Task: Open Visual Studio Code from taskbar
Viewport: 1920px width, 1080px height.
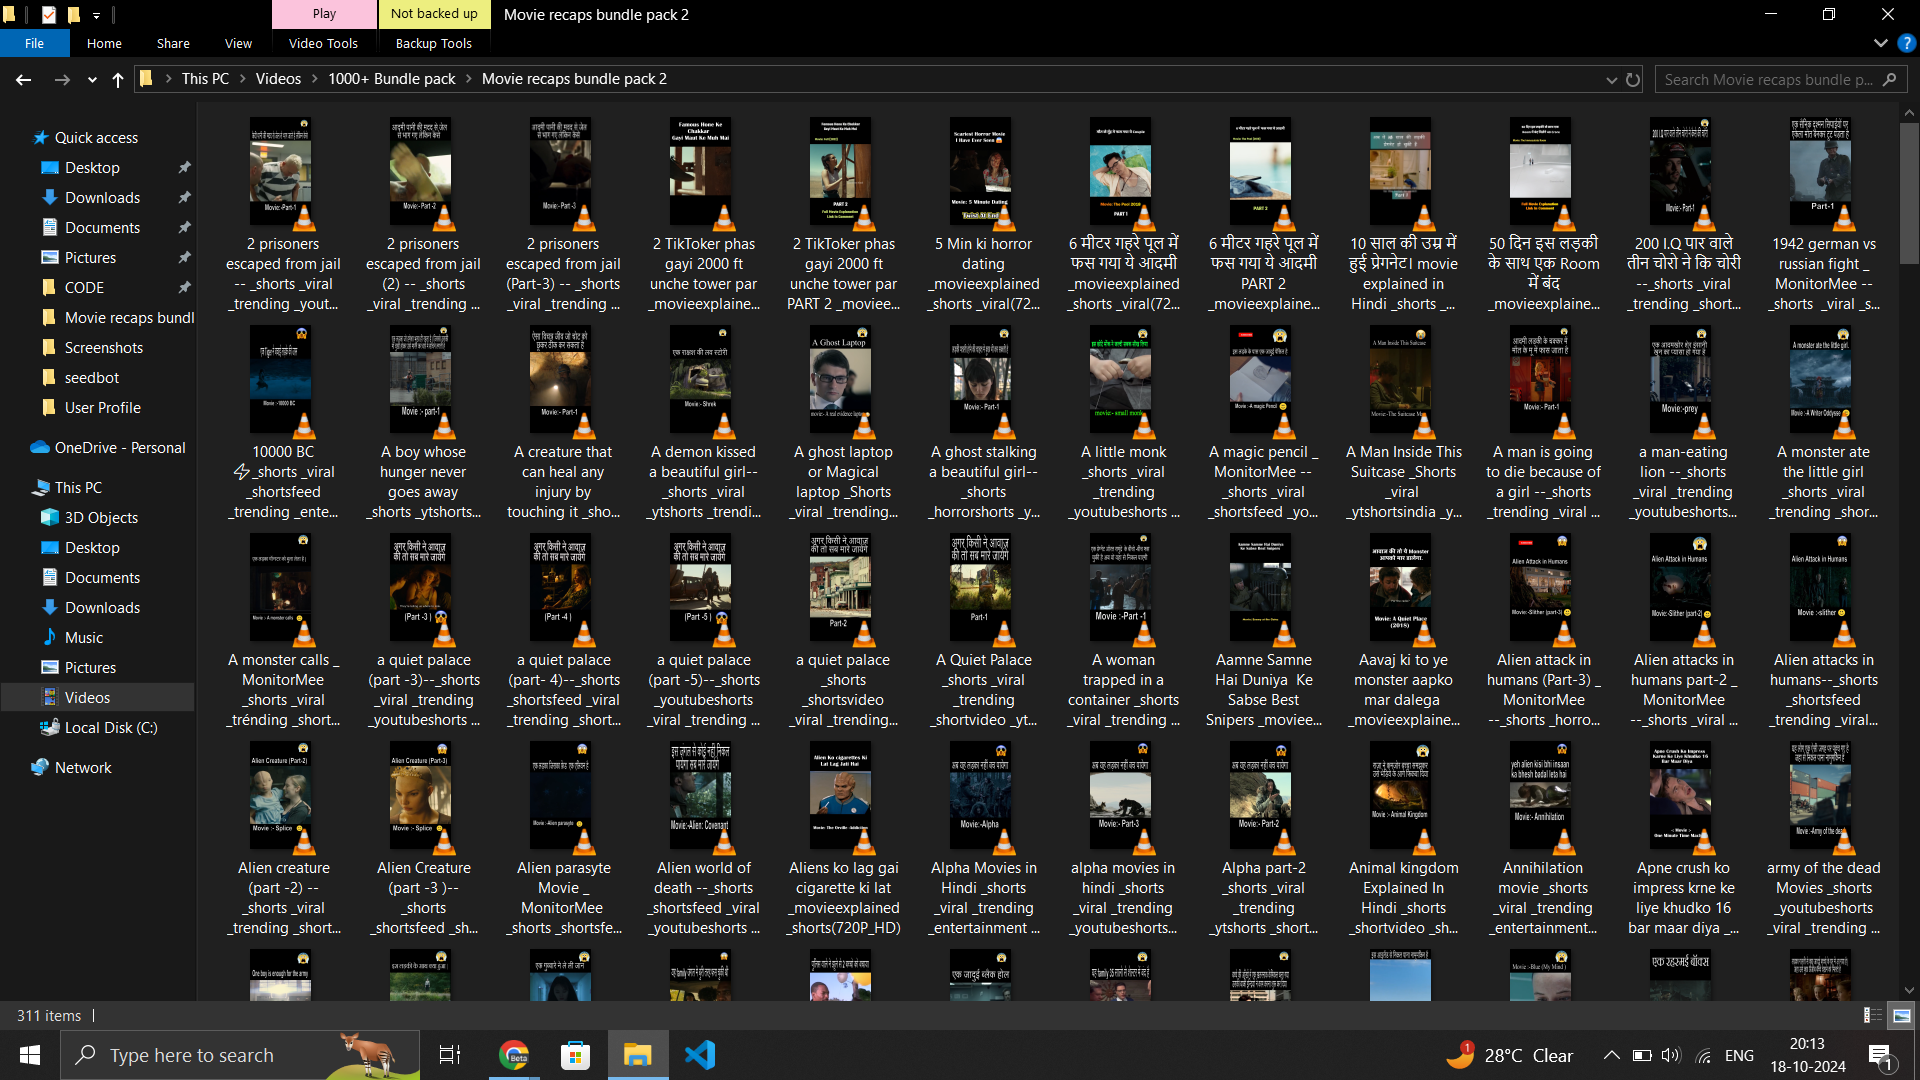Action: click(x=700, y=1055)
